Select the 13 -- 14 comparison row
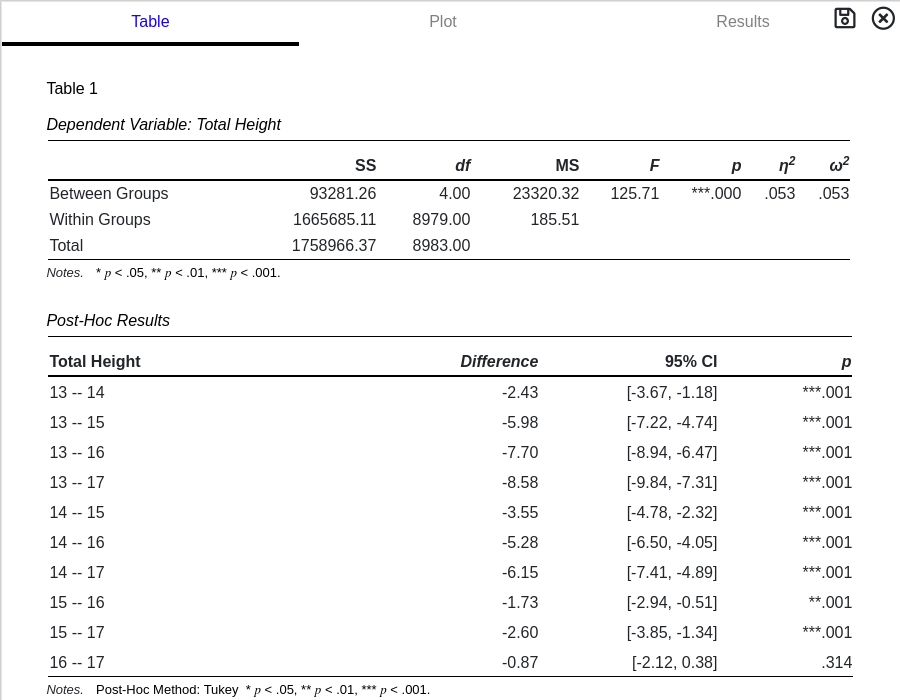Viewport: 900px width, 700px height. click(x=77, y=392)
